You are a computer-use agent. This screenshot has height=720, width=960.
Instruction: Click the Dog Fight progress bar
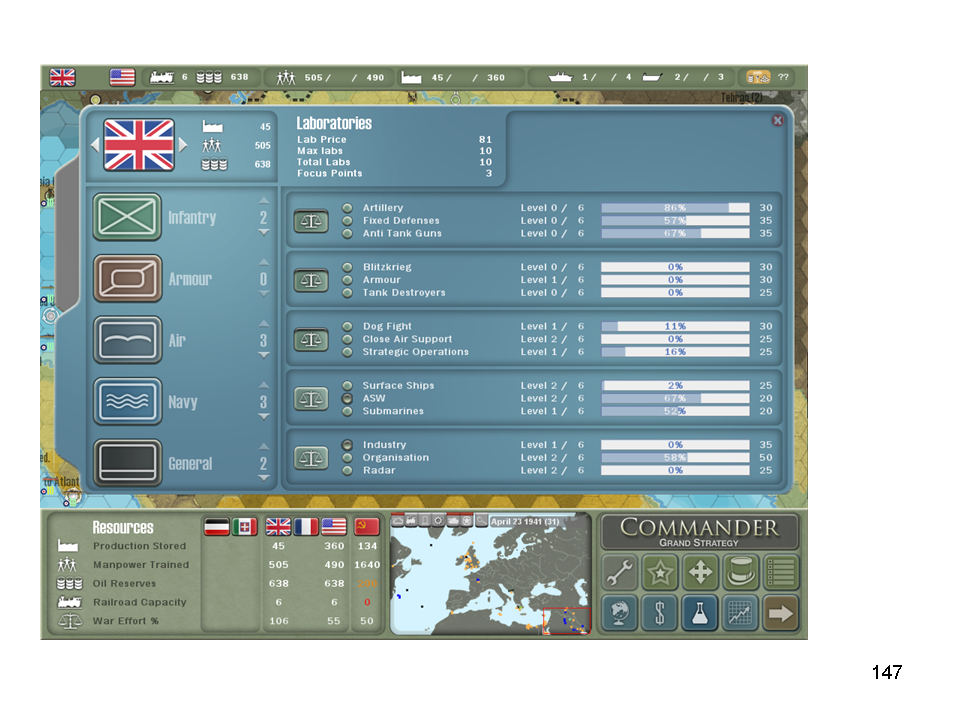coord(675,326)
